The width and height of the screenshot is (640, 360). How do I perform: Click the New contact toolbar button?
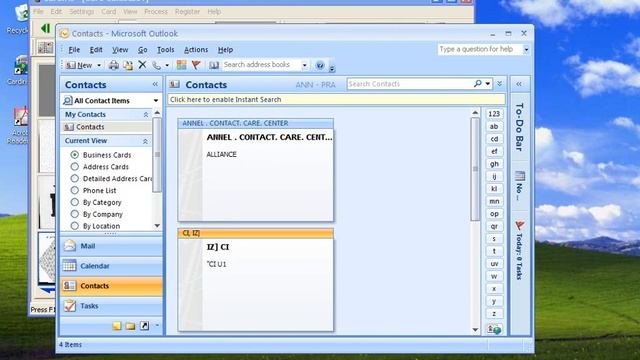tap(79, 65)
